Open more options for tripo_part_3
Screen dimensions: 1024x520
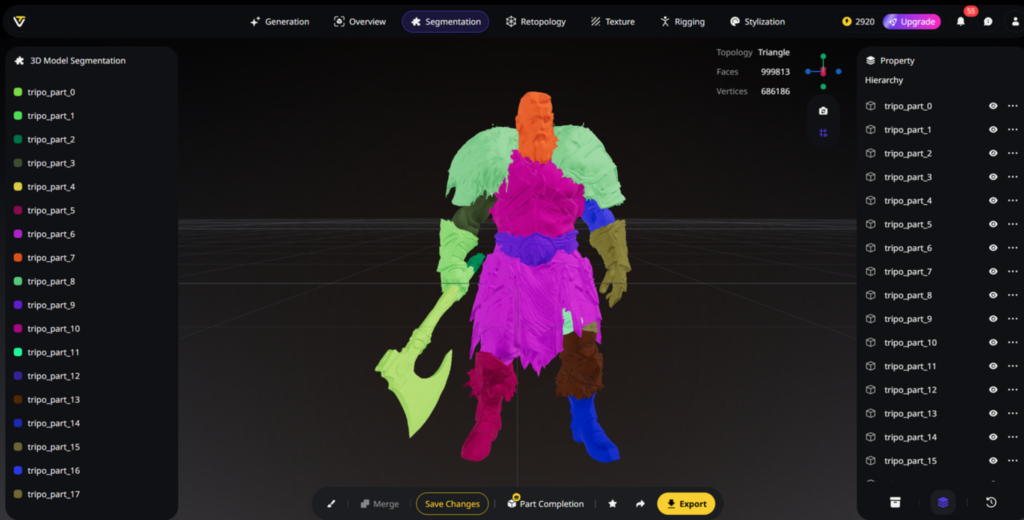coord(1013,177)
